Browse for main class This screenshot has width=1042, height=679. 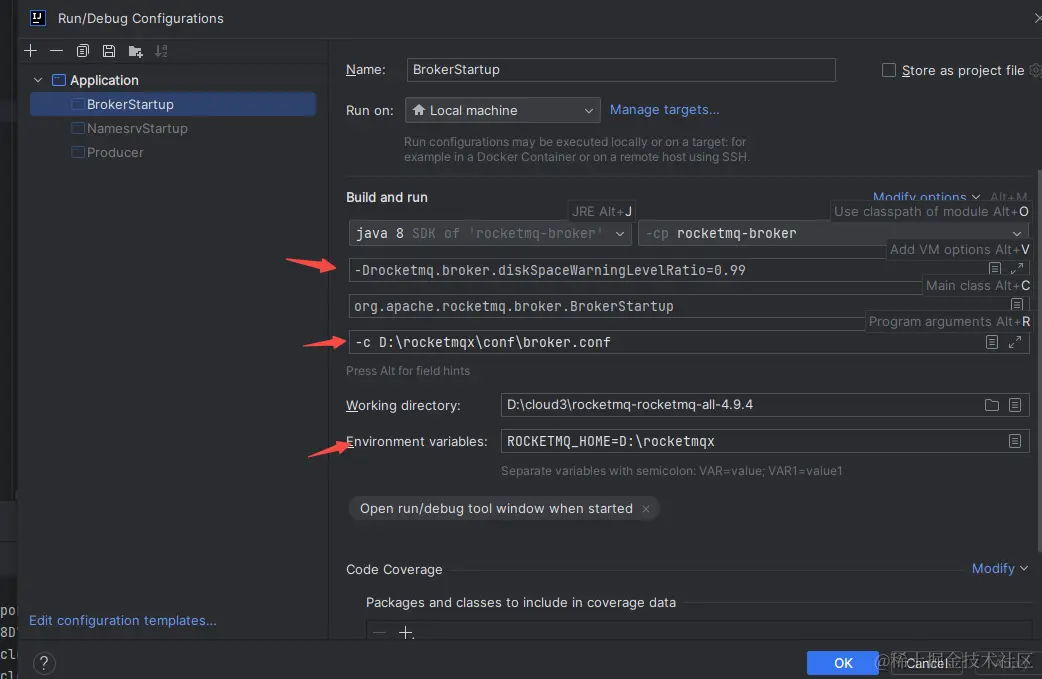pos(1017,304)
